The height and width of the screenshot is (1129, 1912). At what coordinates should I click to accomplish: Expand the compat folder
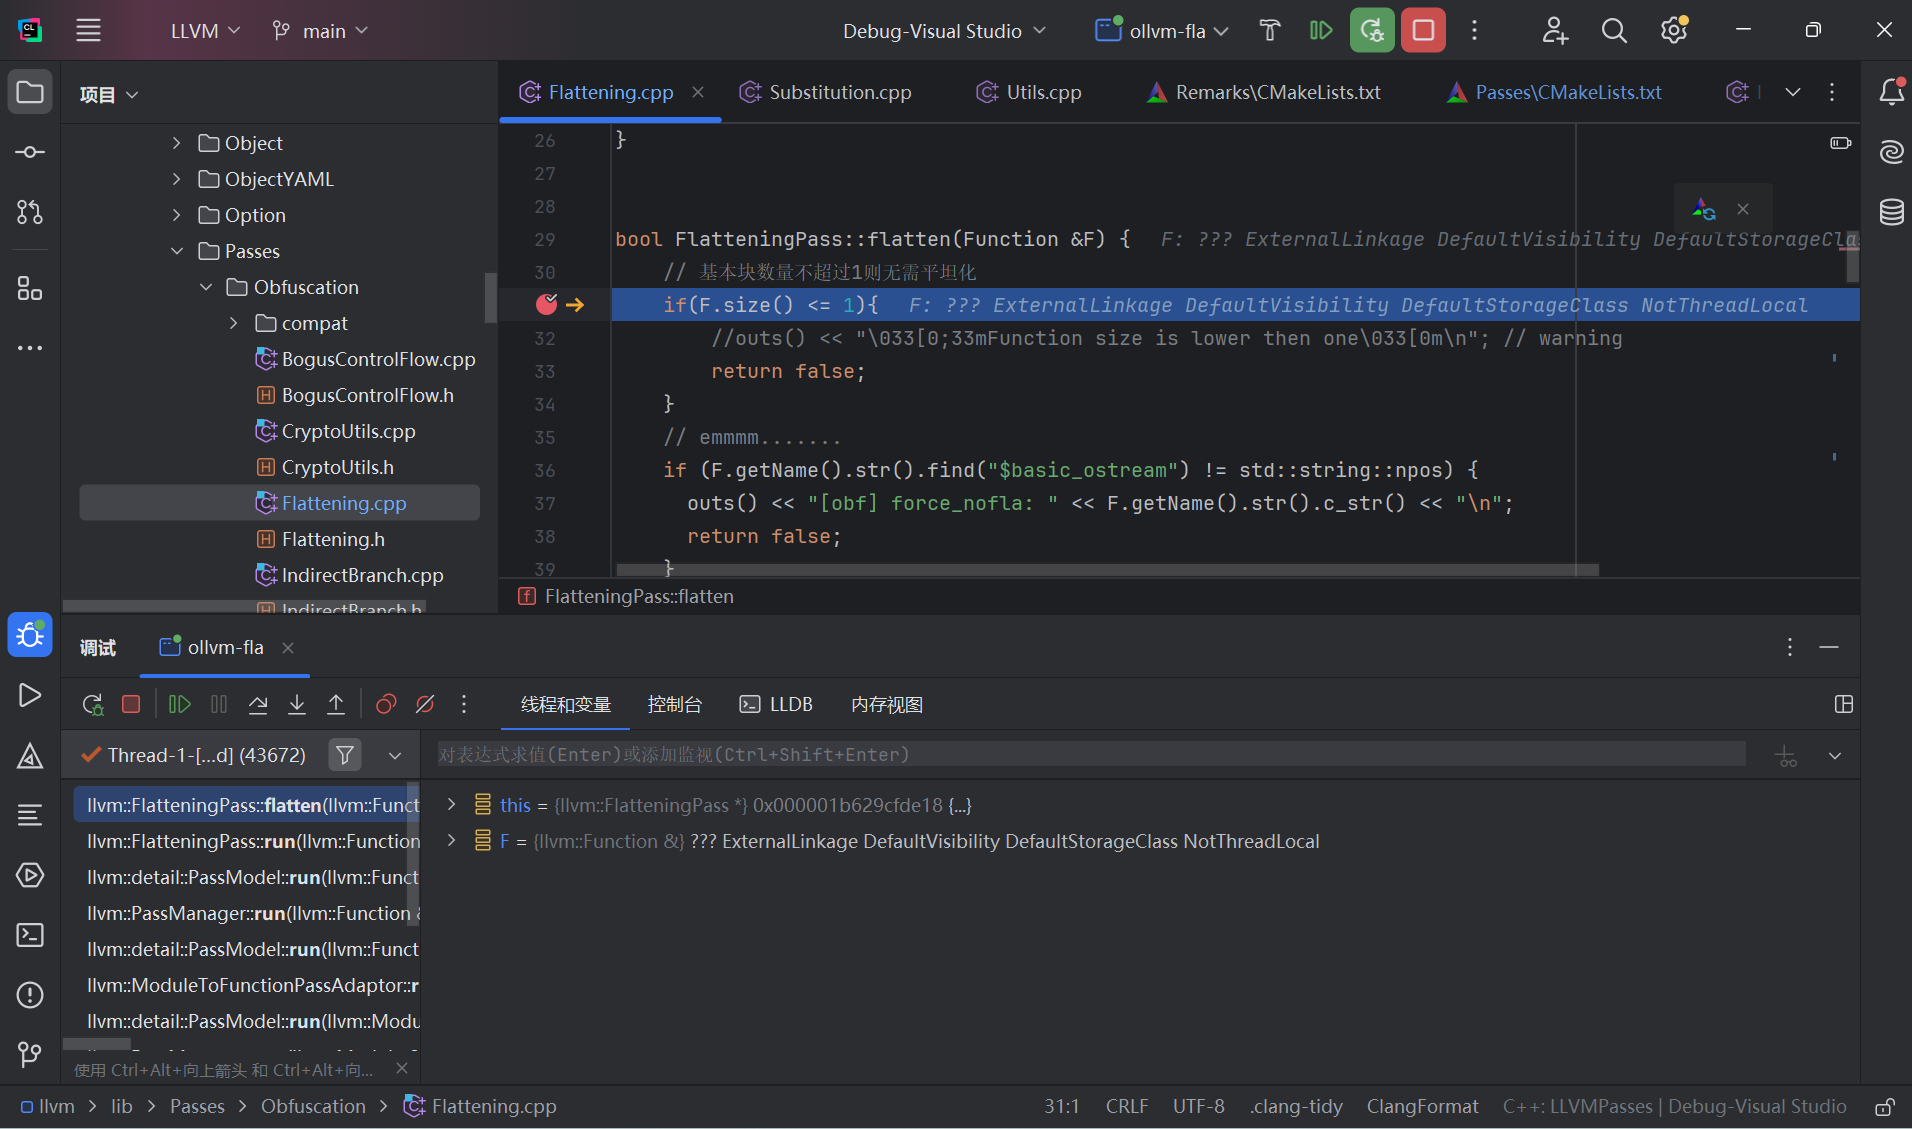[x=233, y=323]
